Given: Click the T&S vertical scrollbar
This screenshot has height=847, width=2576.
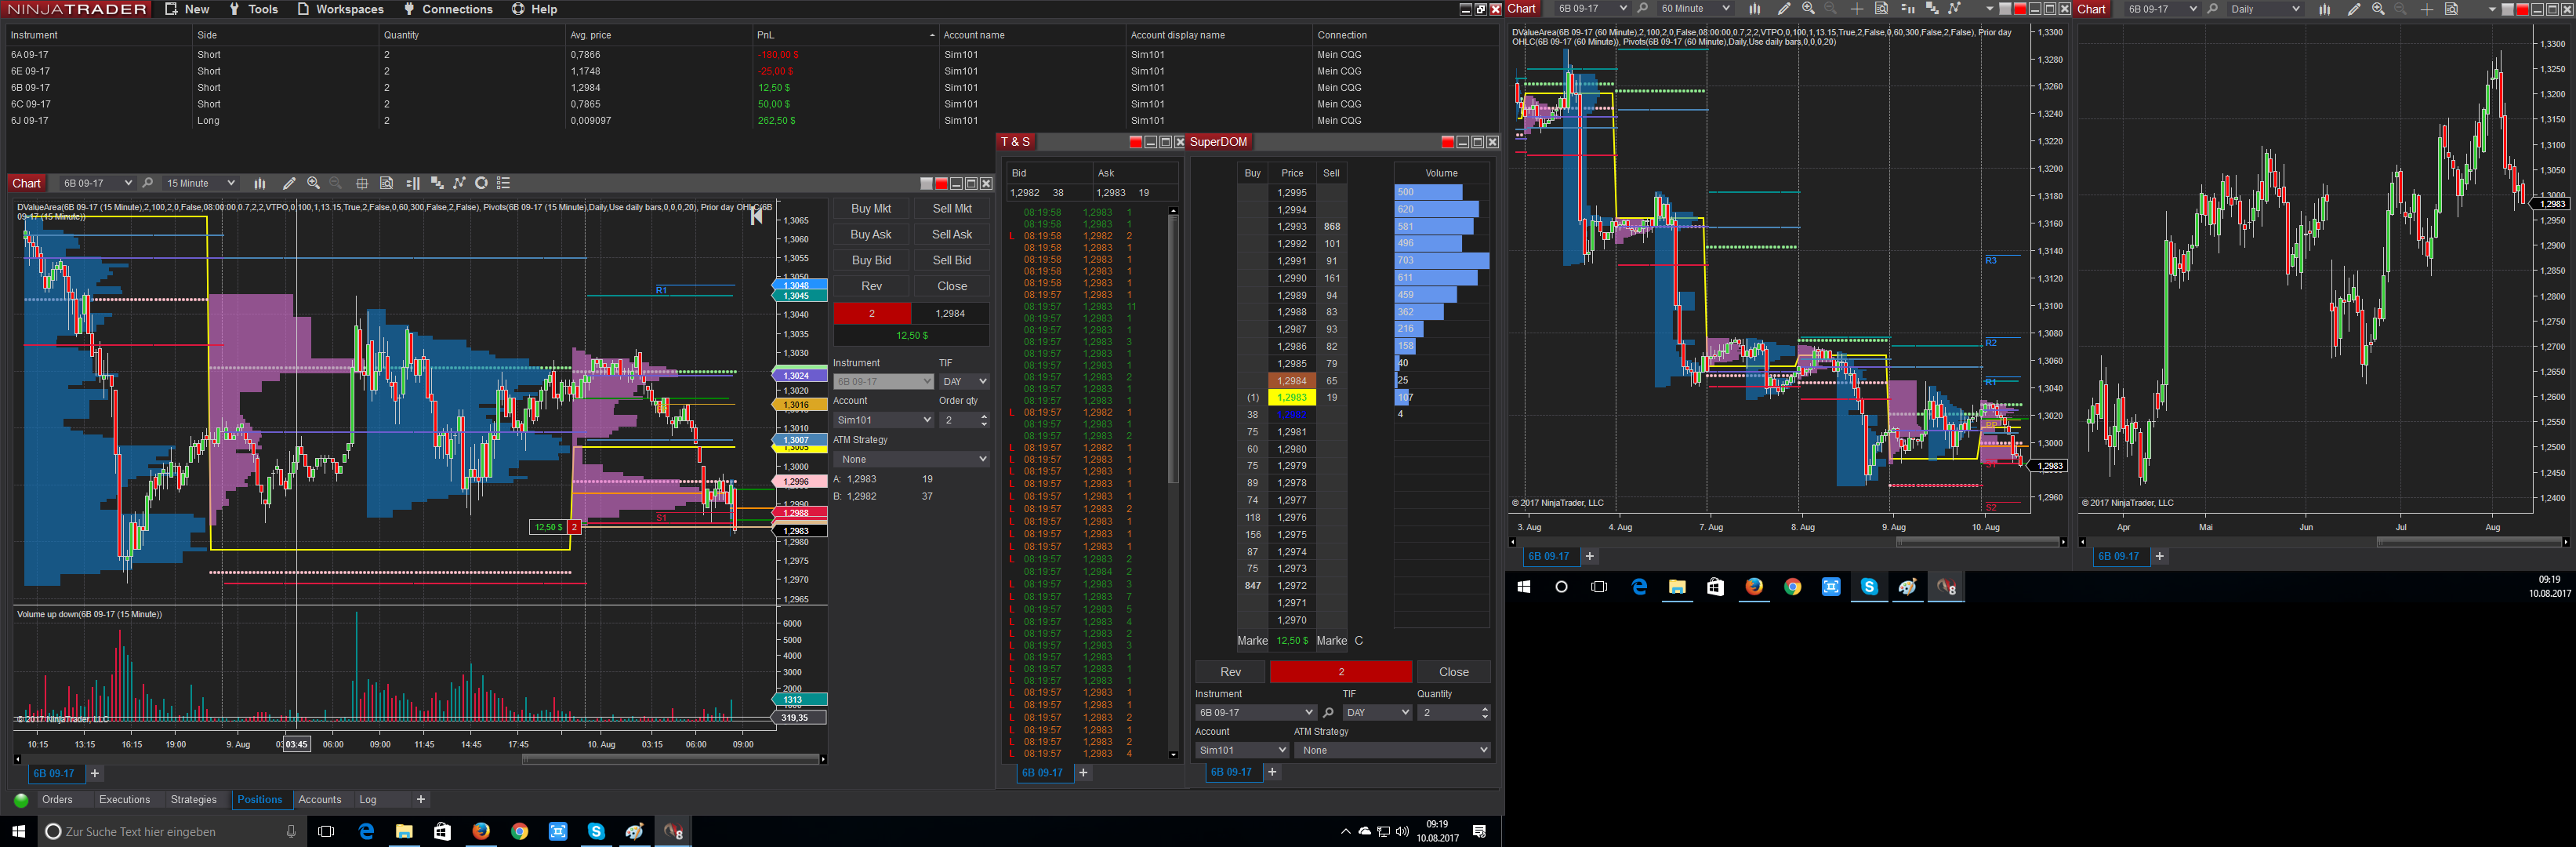Looking at the screenshot, I should coord(1173,350).
